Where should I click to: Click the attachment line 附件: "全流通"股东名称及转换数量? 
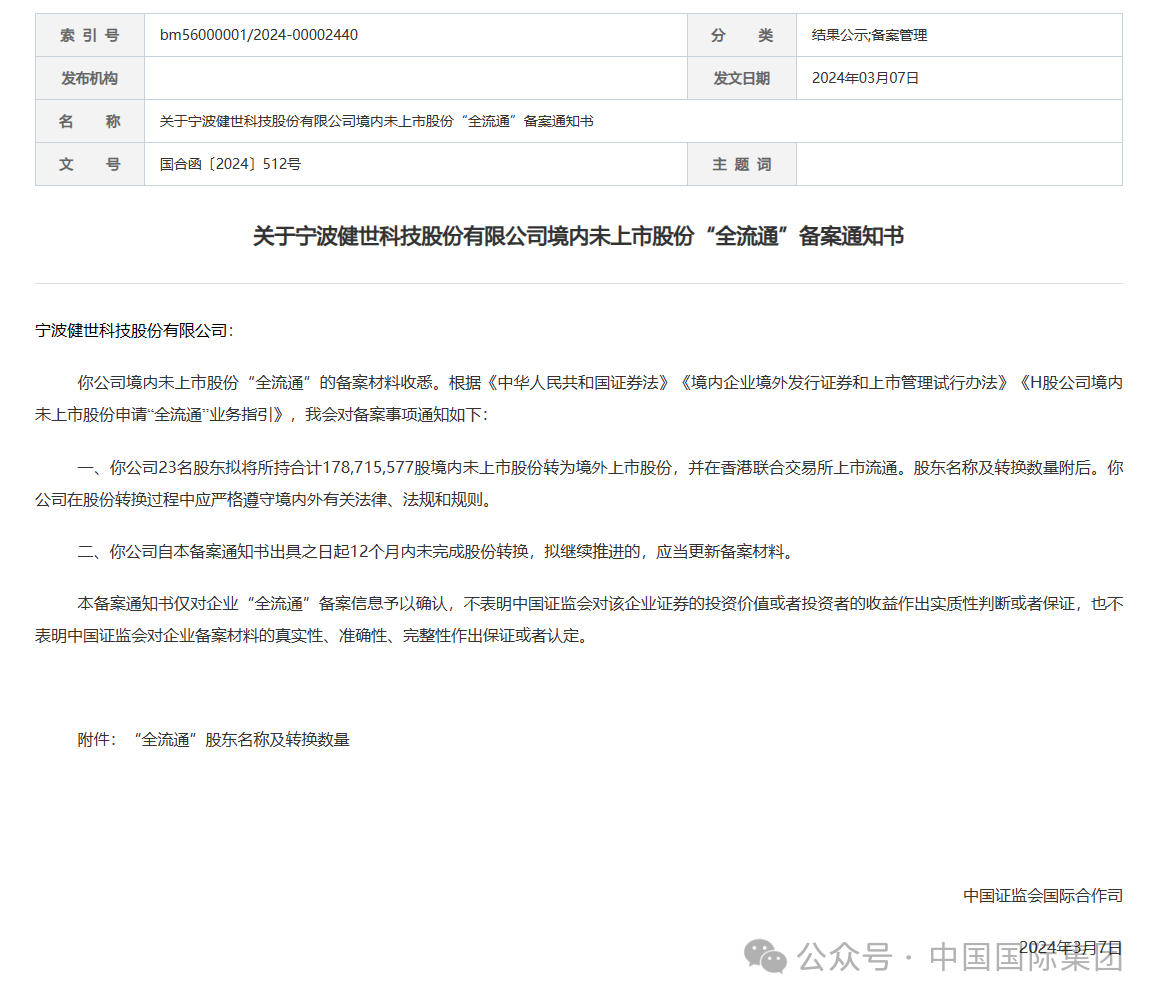(213, 739)
